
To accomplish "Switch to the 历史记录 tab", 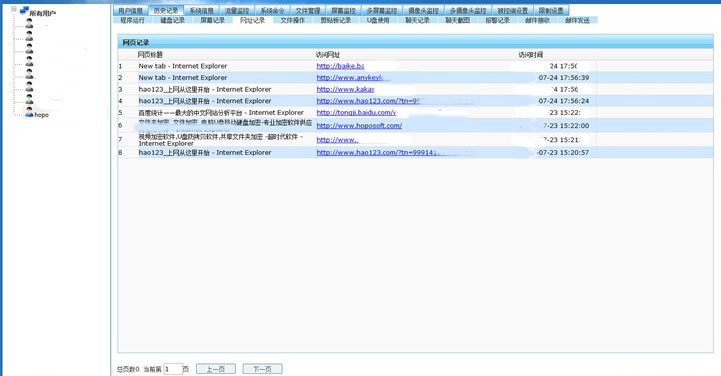I will click(166, 10).
